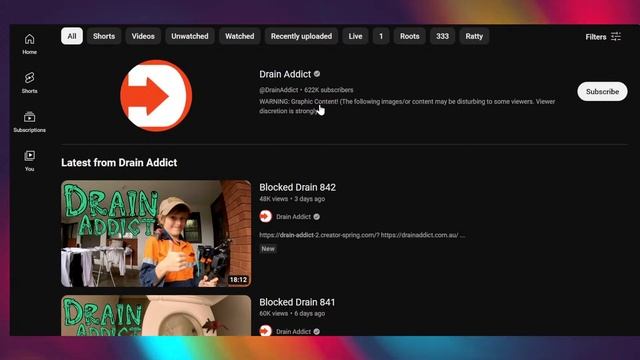
Task: Select the Videos filter chip
Action: [x=143, y=36]
